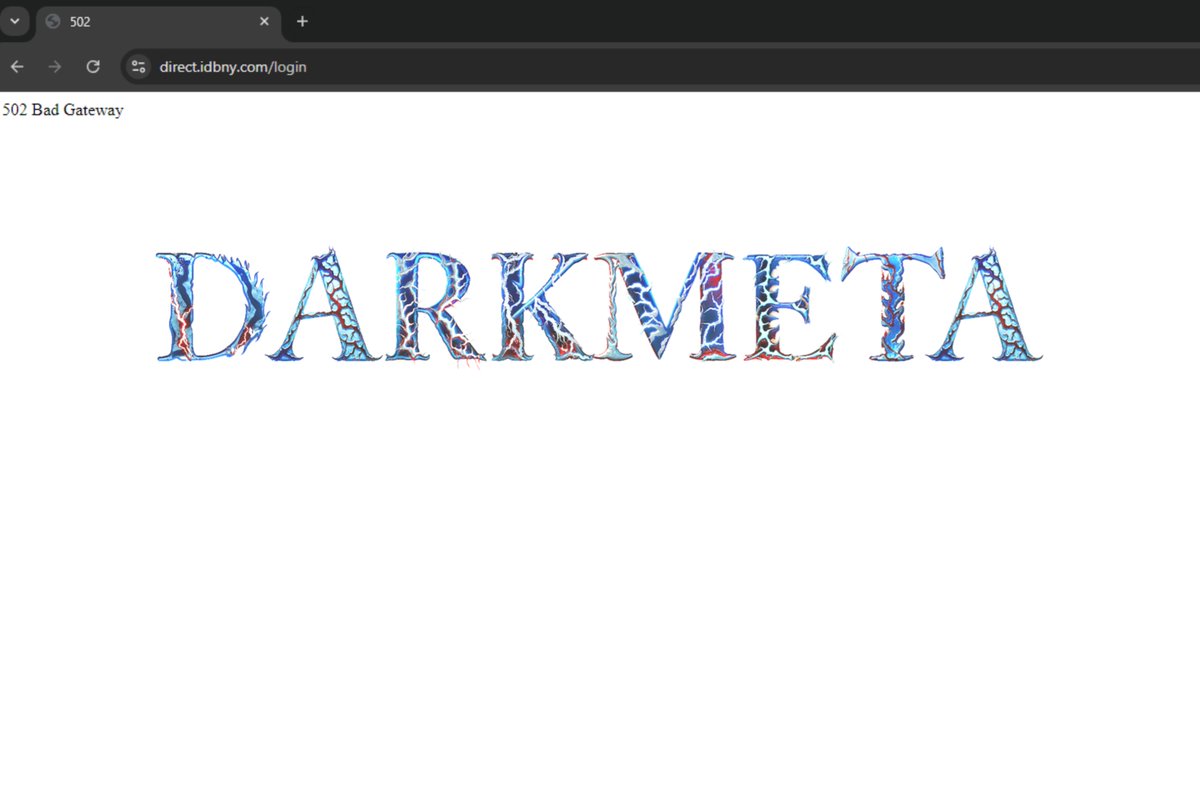Select the 502 browser tab
Screen dimensions: 1200x785
pos(159,21)
